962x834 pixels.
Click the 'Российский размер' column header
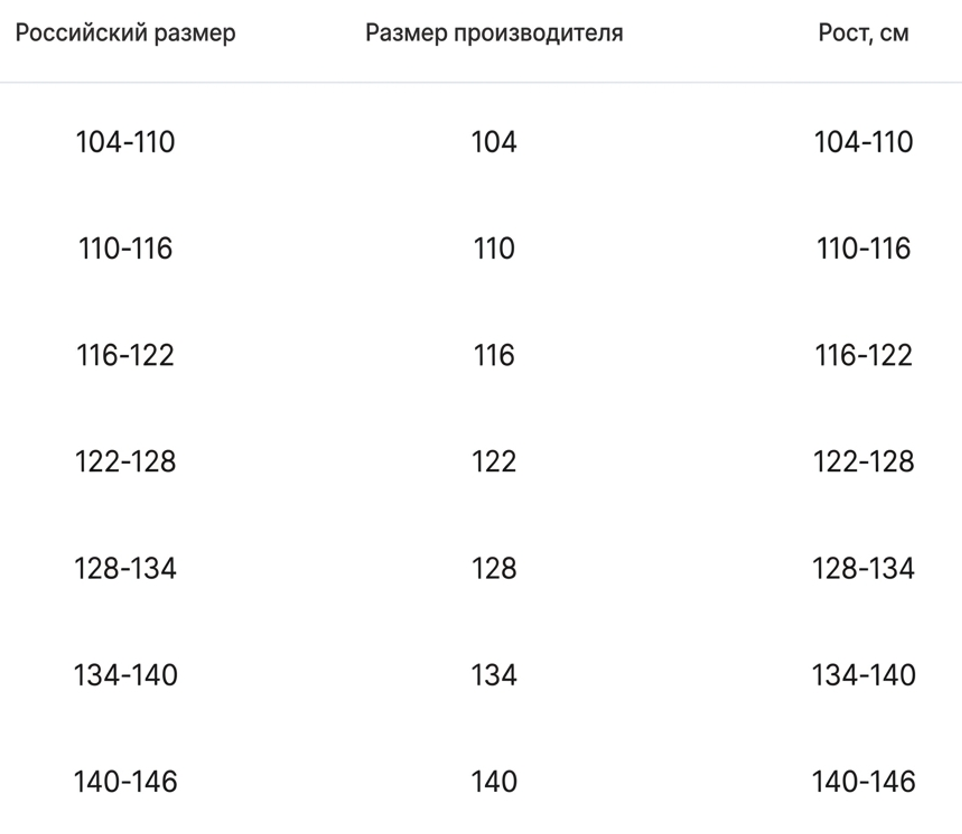[x=125, y=33]
